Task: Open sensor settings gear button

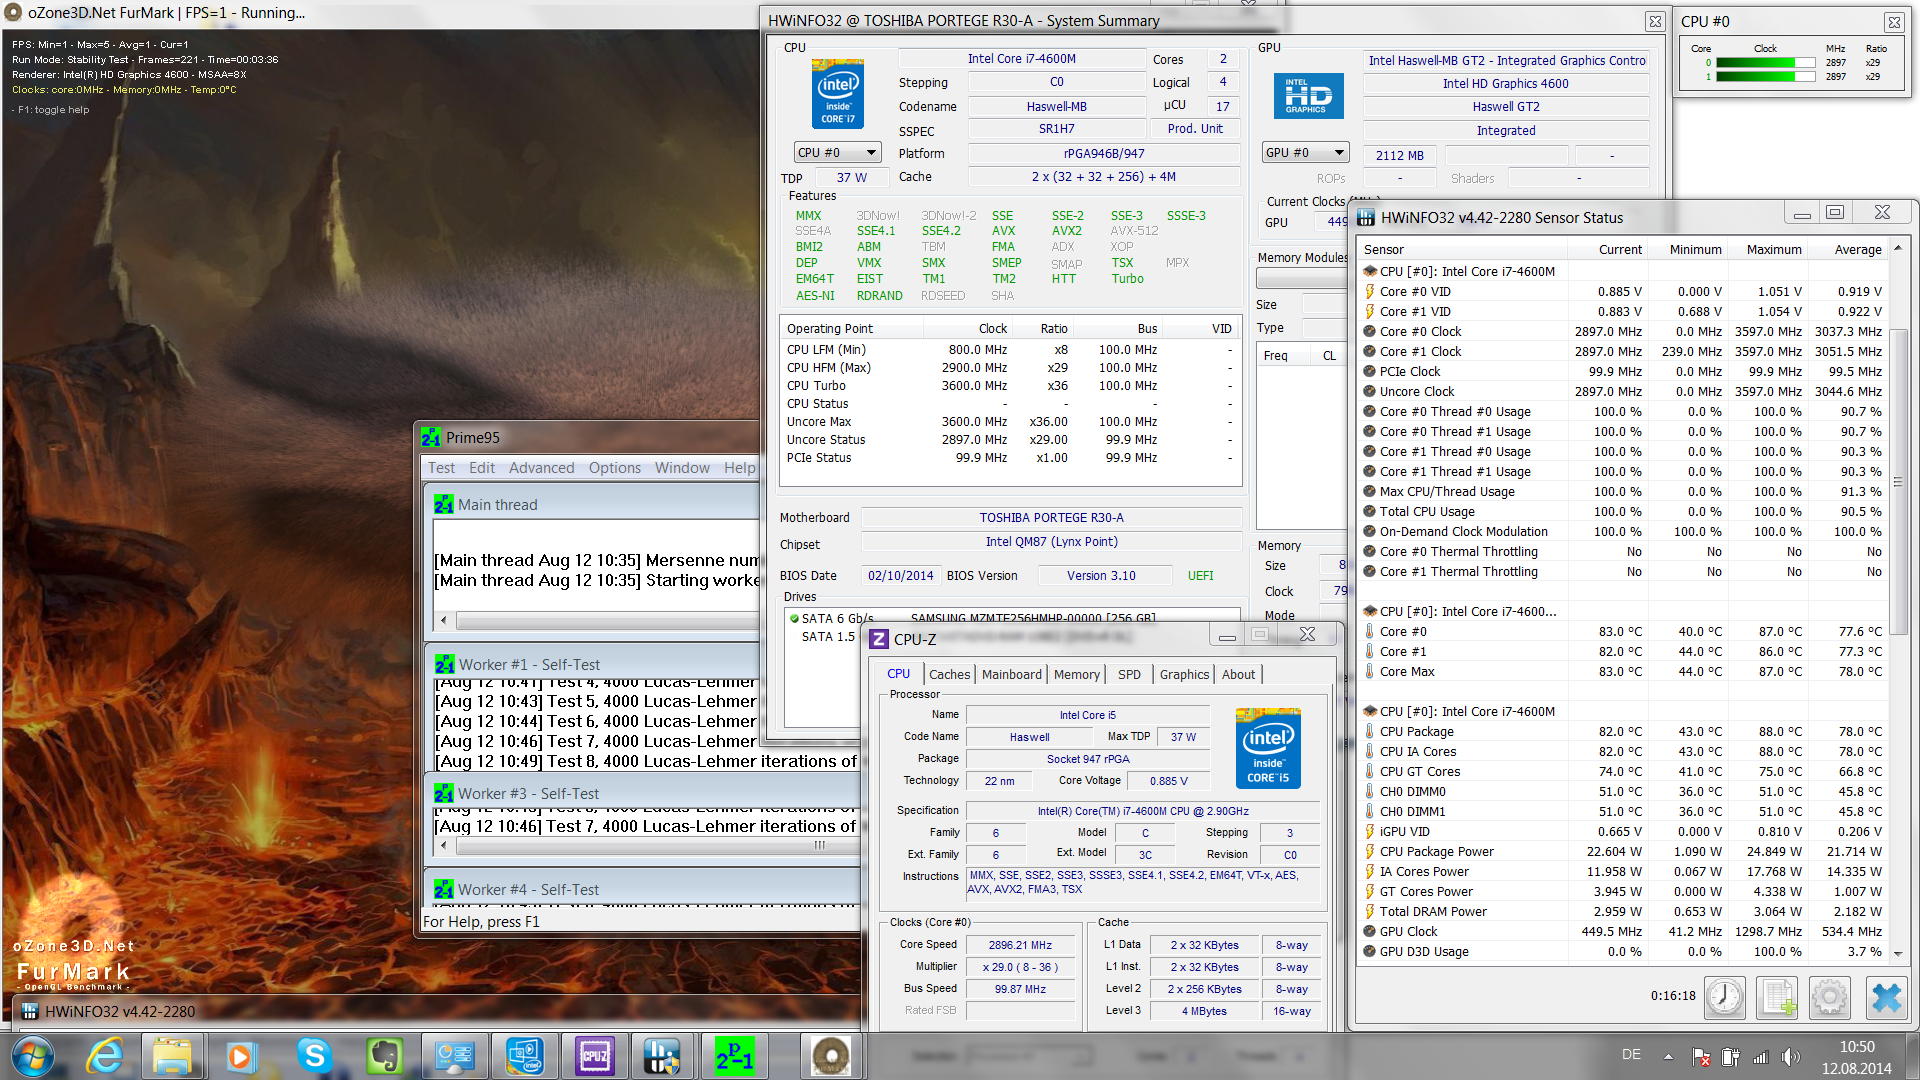Action: (1830, 997)
